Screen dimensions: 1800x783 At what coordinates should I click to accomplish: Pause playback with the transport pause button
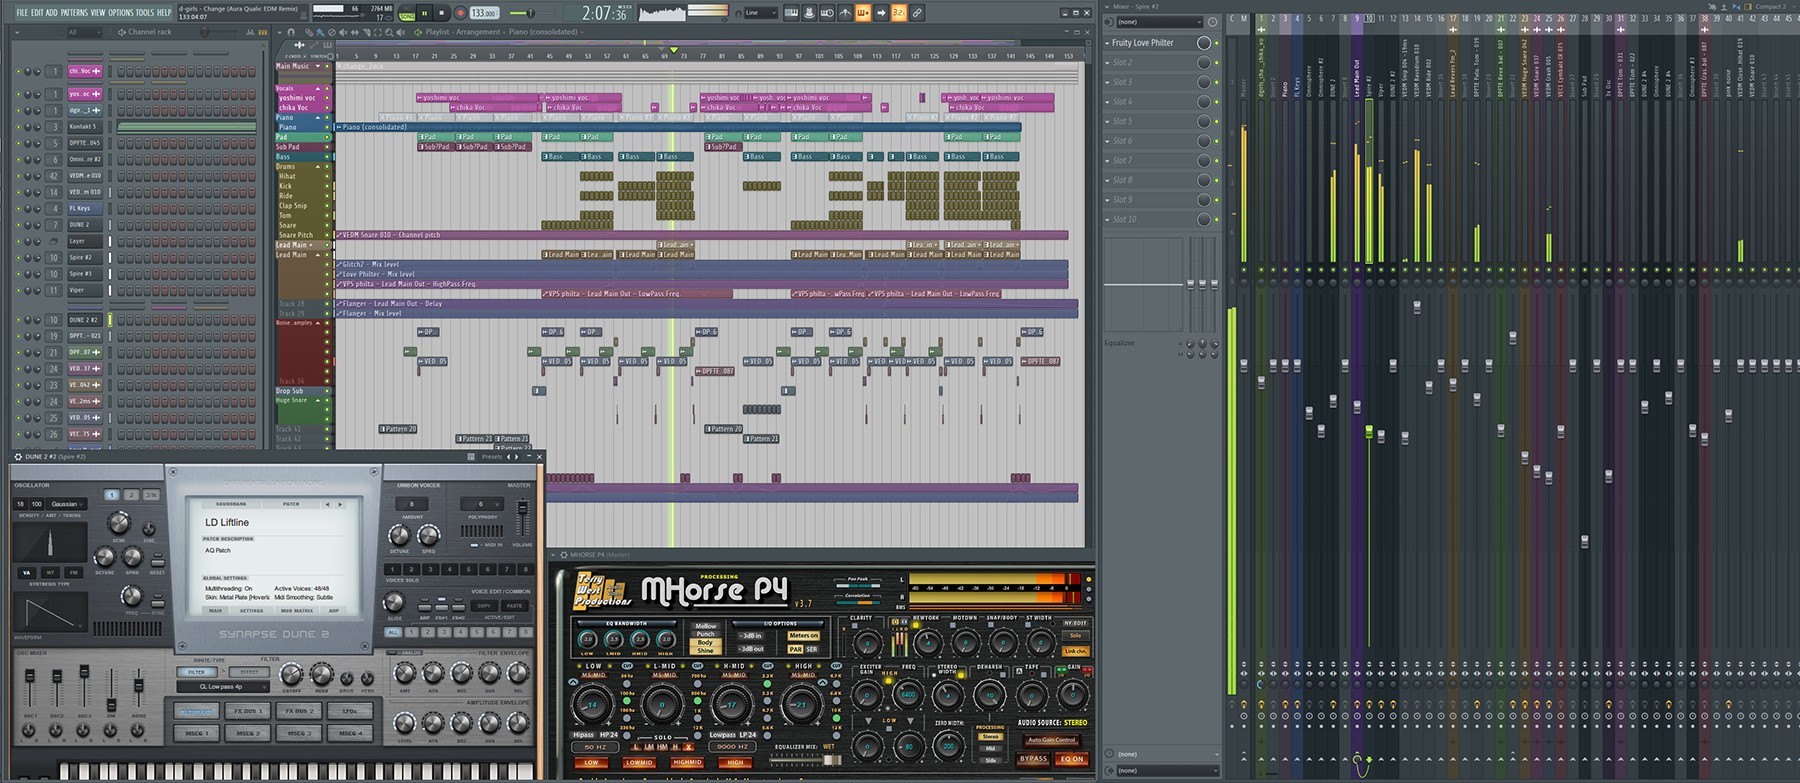[x=424, y=13]
